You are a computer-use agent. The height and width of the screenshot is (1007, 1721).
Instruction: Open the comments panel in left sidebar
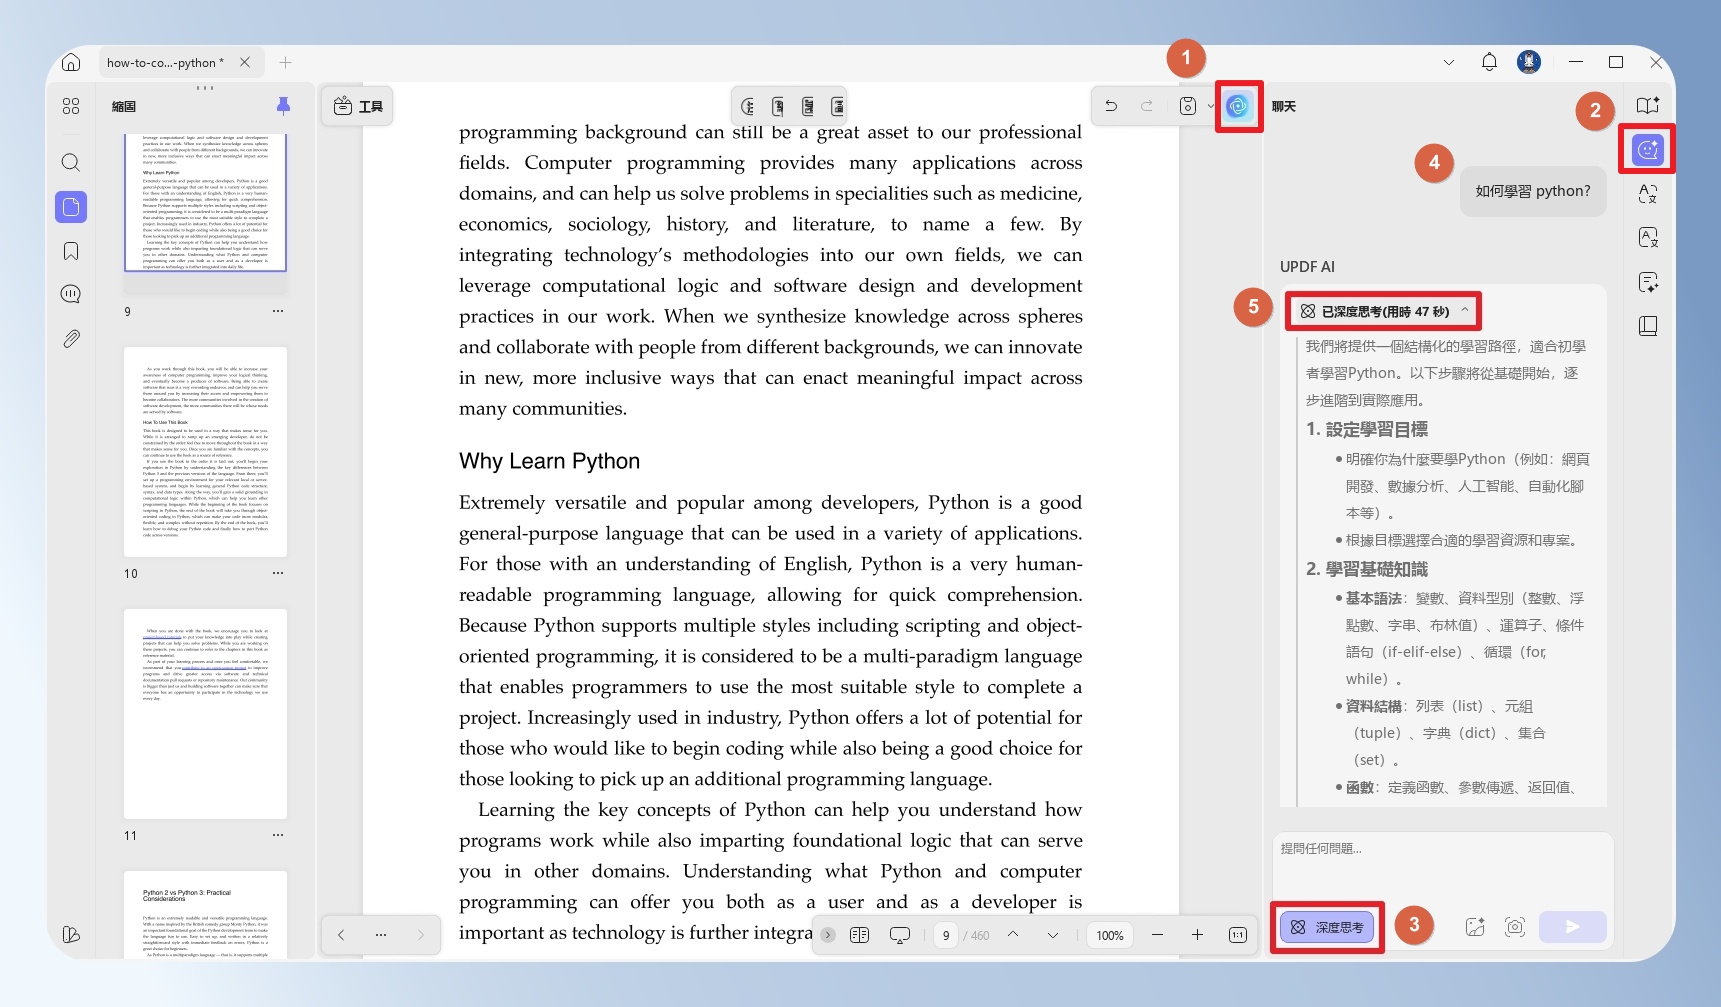pyautogui.click(x=71, y=294)
